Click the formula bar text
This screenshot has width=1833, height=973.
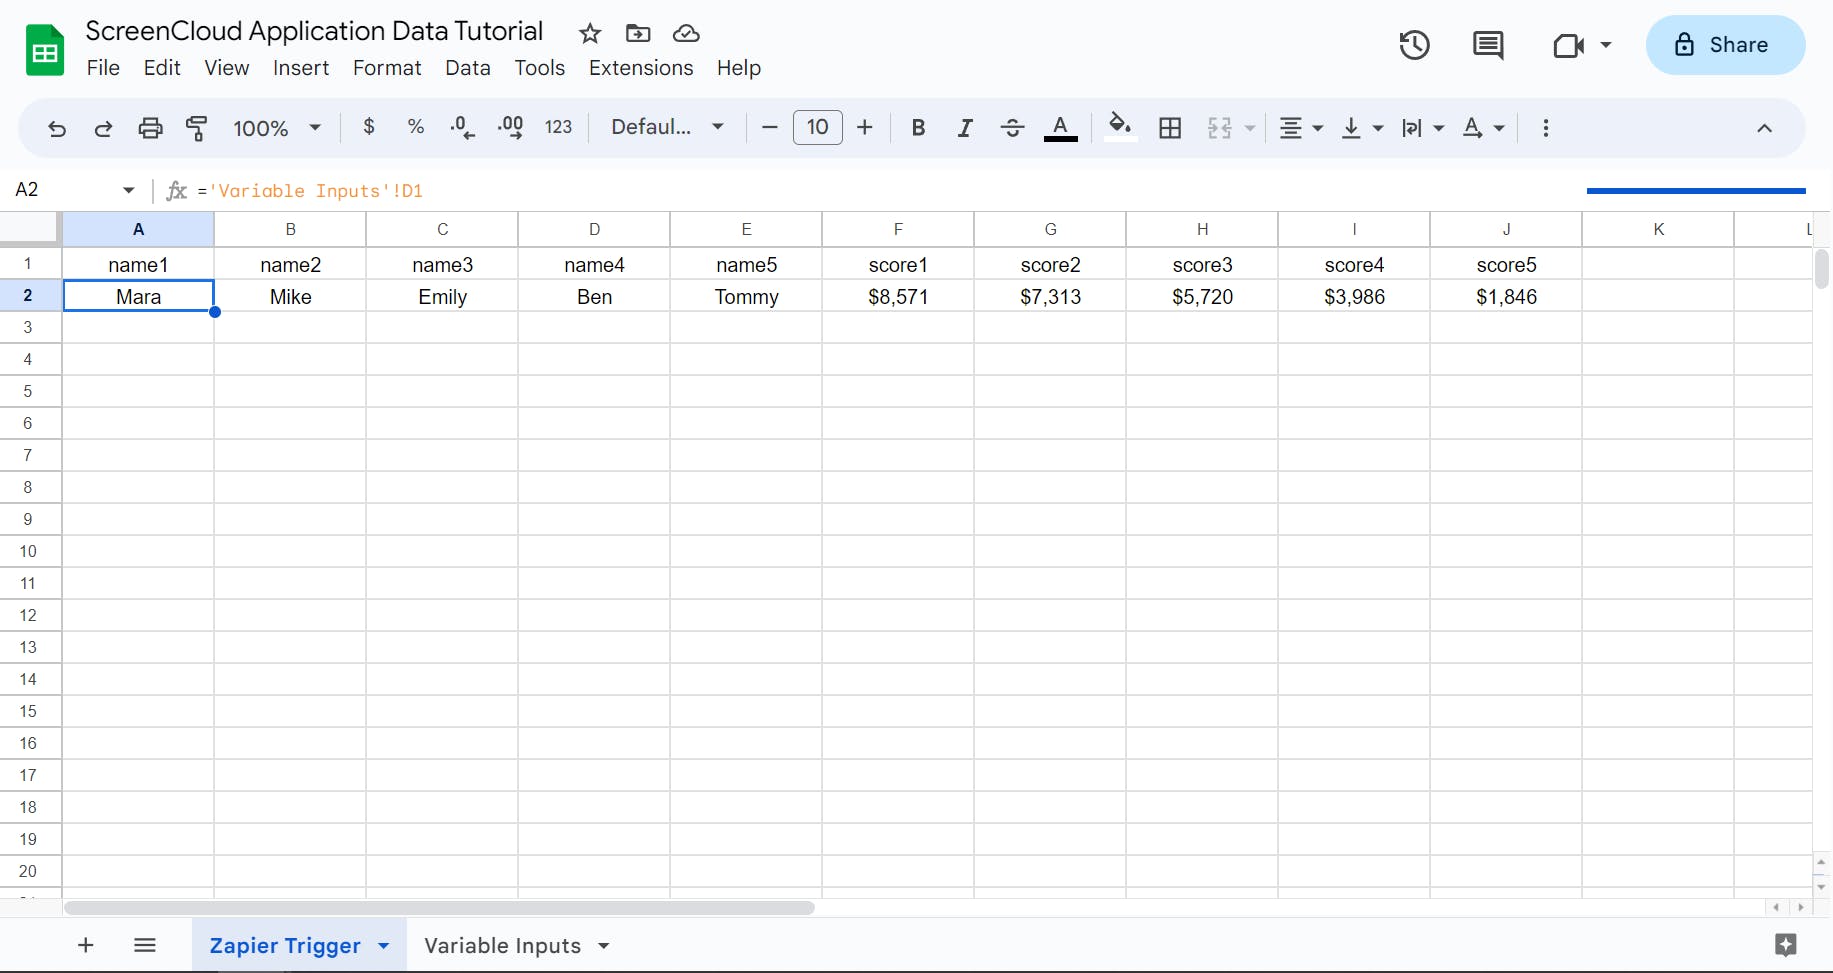(x=310, y=191)
